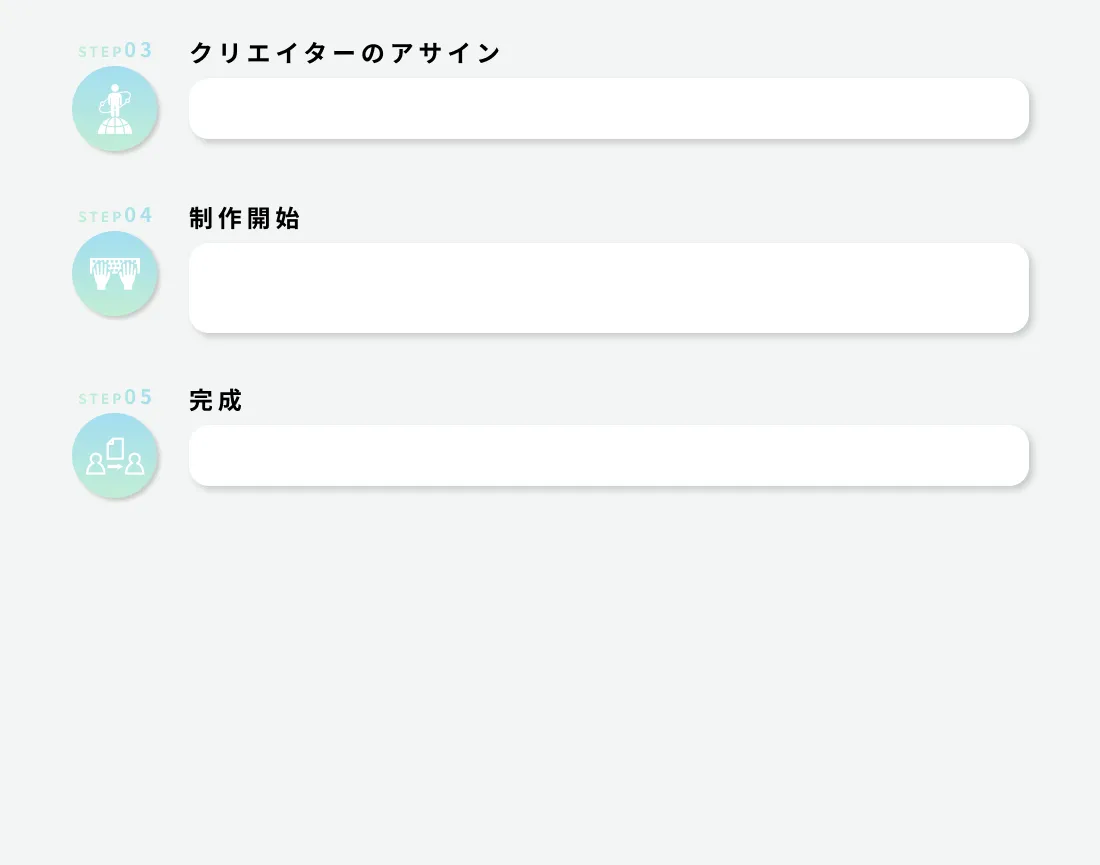Select the STEP04 label text

tap(116, 216)
